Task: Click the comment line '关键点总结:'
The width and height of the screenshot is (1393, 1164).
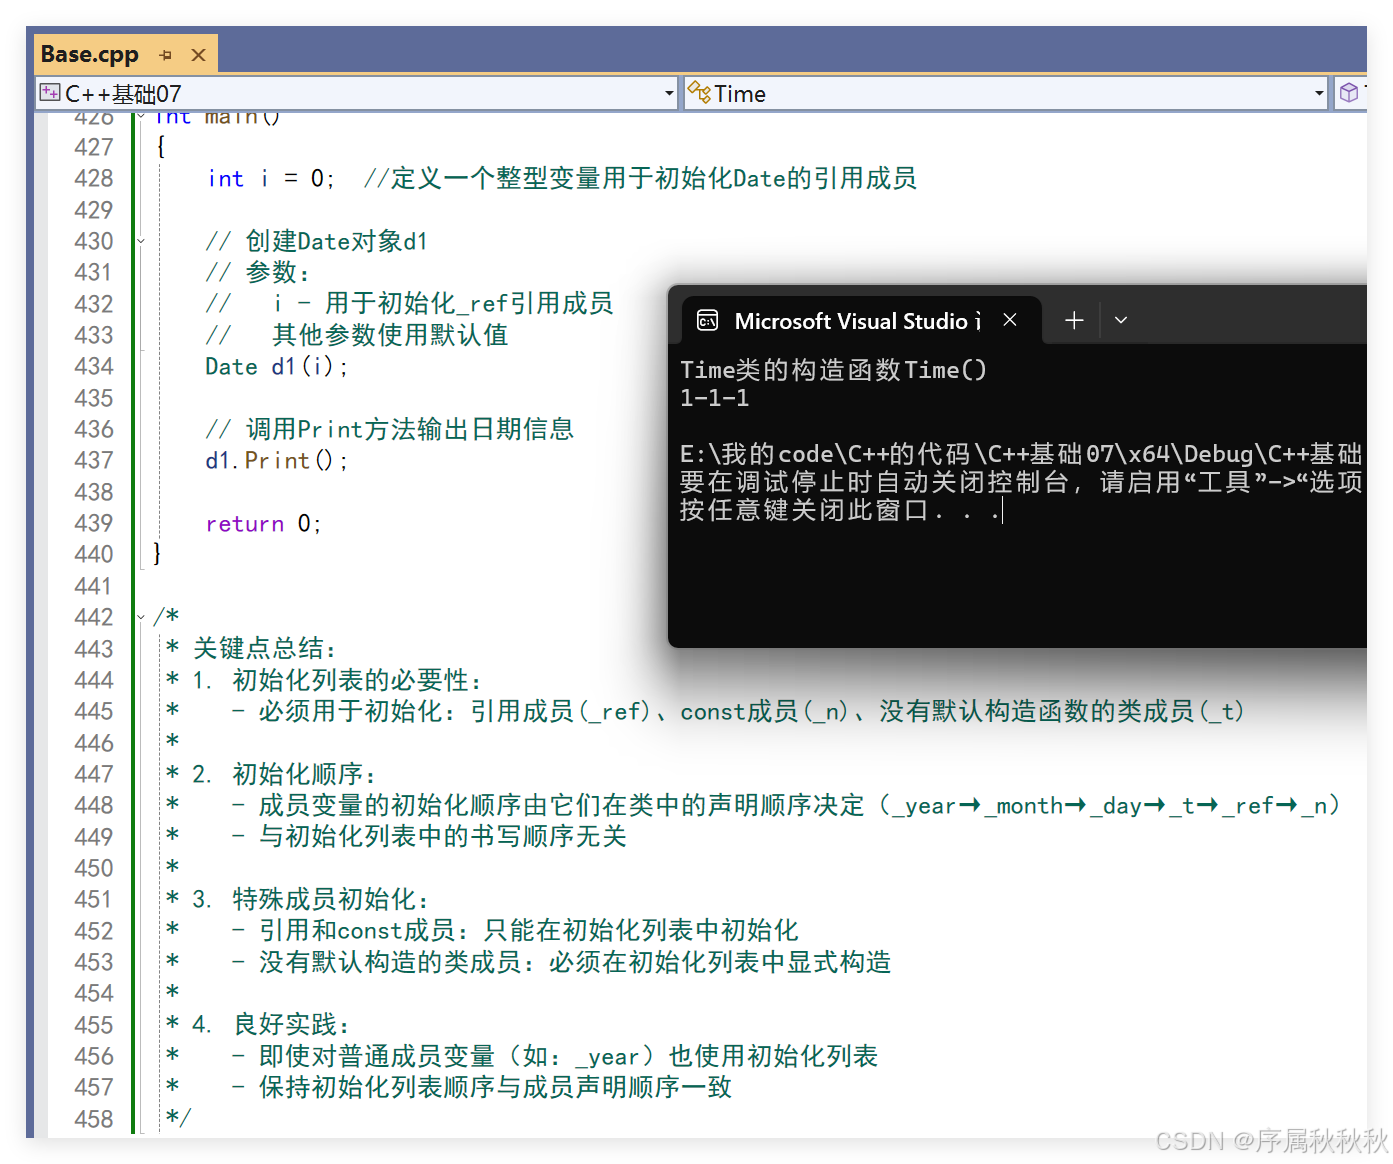Action: point(265,648)
